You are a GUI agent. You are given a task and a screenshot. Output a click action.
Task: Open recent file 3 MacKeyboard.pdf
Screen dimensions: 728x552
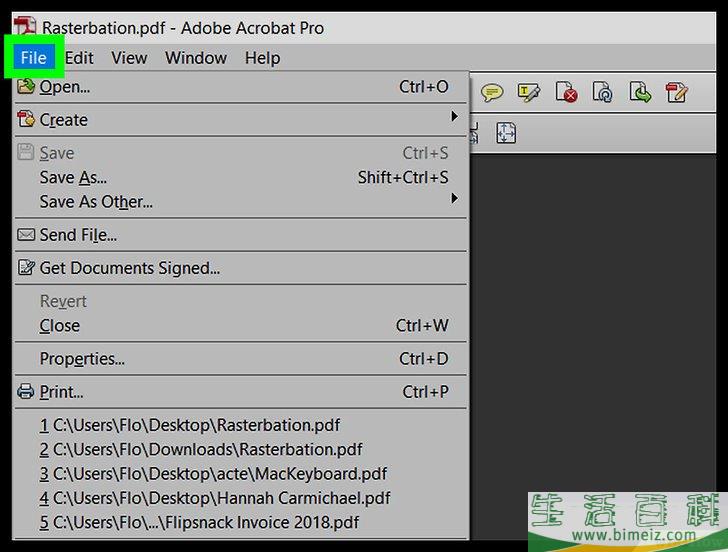[240, 474]
